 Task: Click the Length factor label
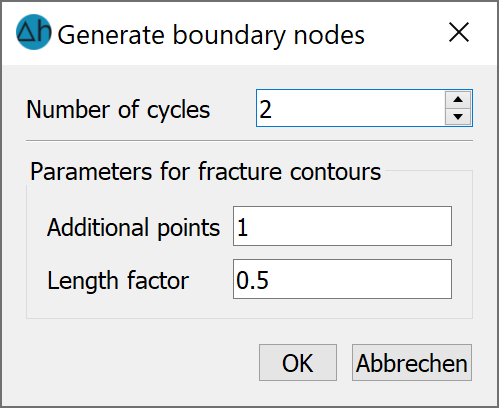point(118,281)
